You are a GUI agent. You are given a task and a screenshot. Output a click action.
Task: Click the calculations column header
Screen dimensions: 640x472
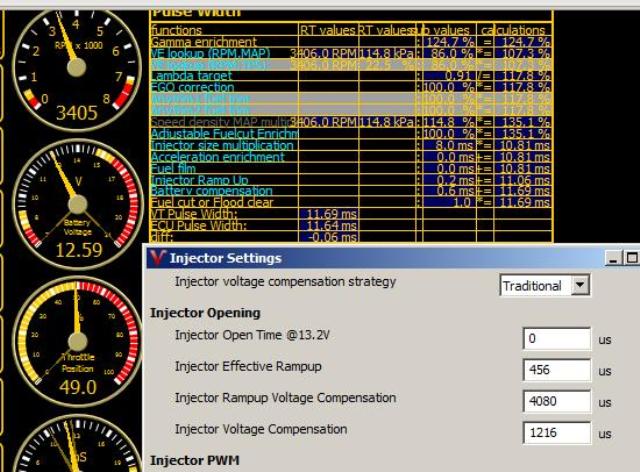coord(513,30)
